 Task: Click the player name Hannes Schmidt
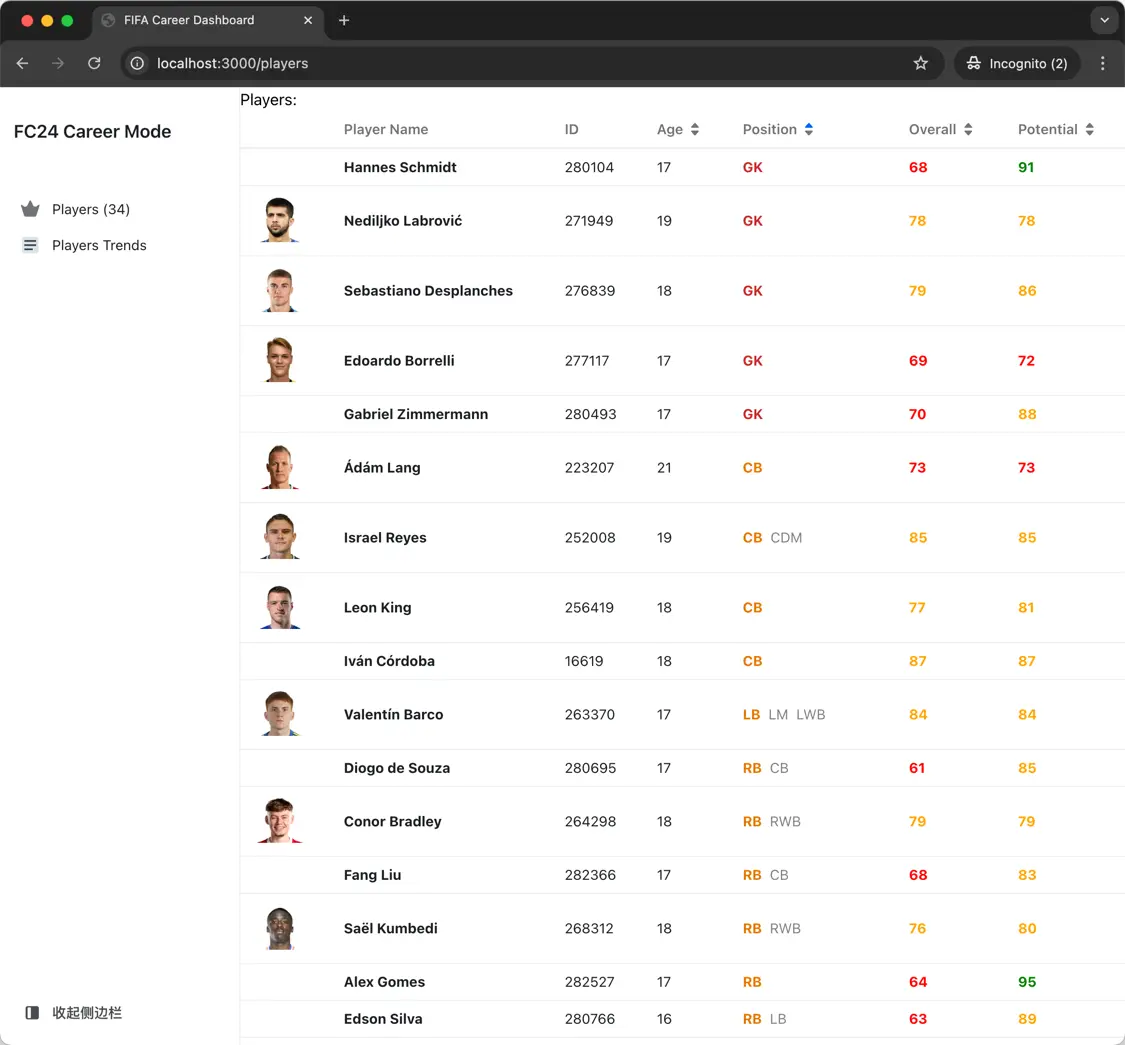400,167
